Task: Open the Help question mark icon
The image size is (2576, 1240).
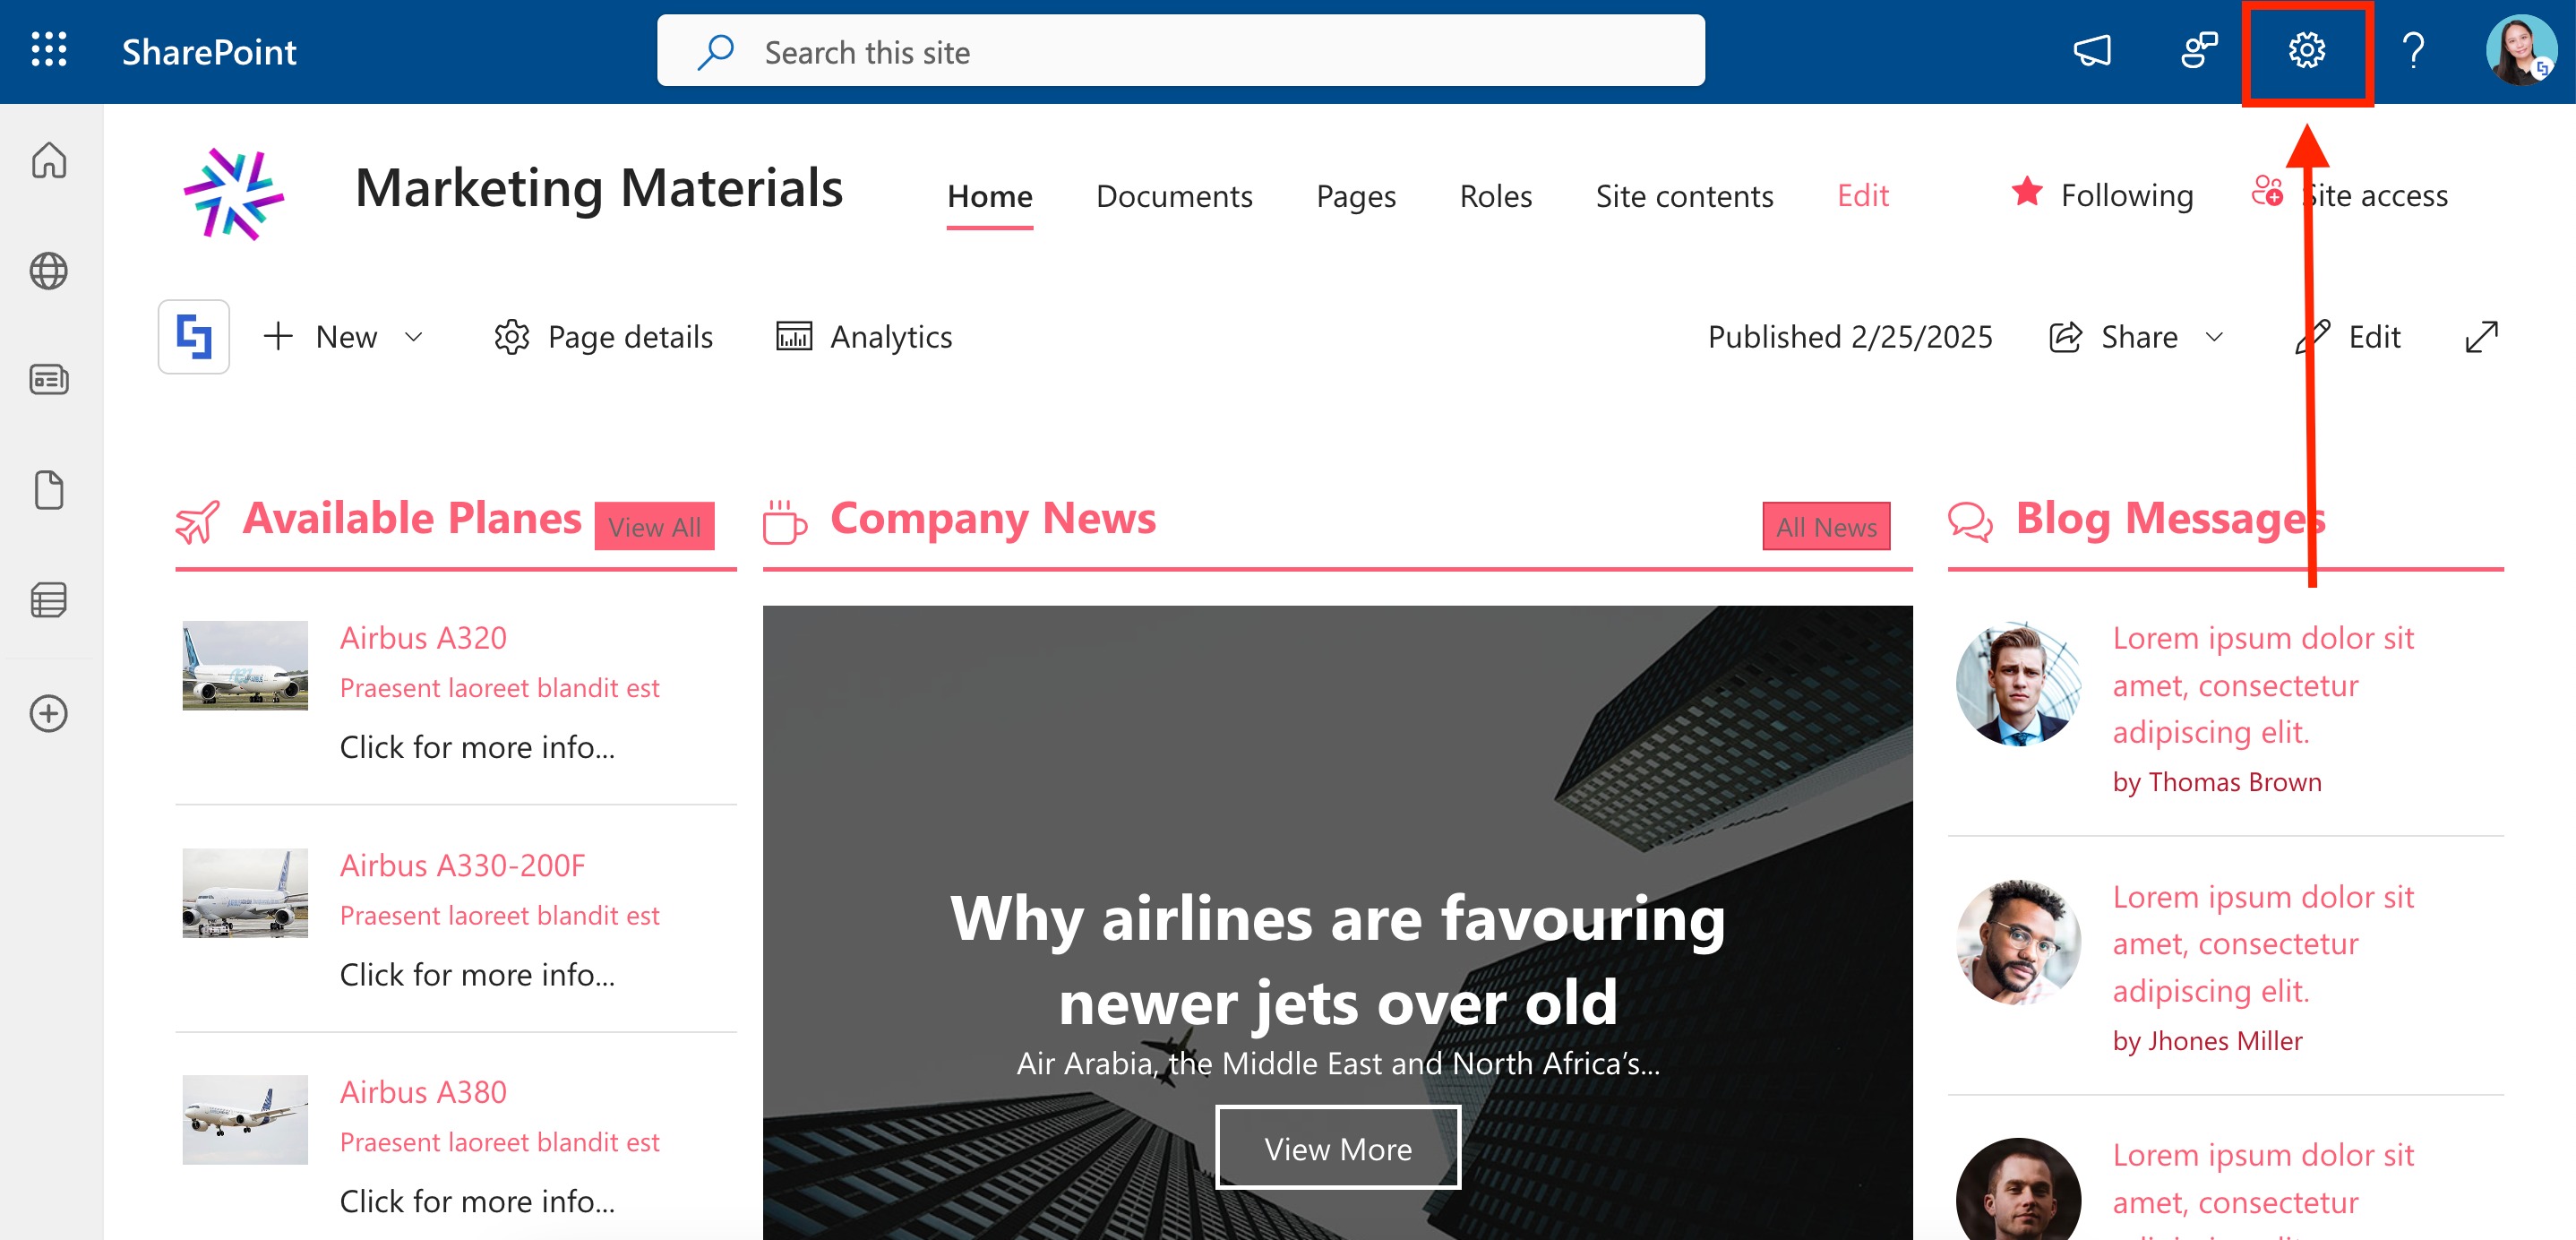Action: click(2413, 50)
